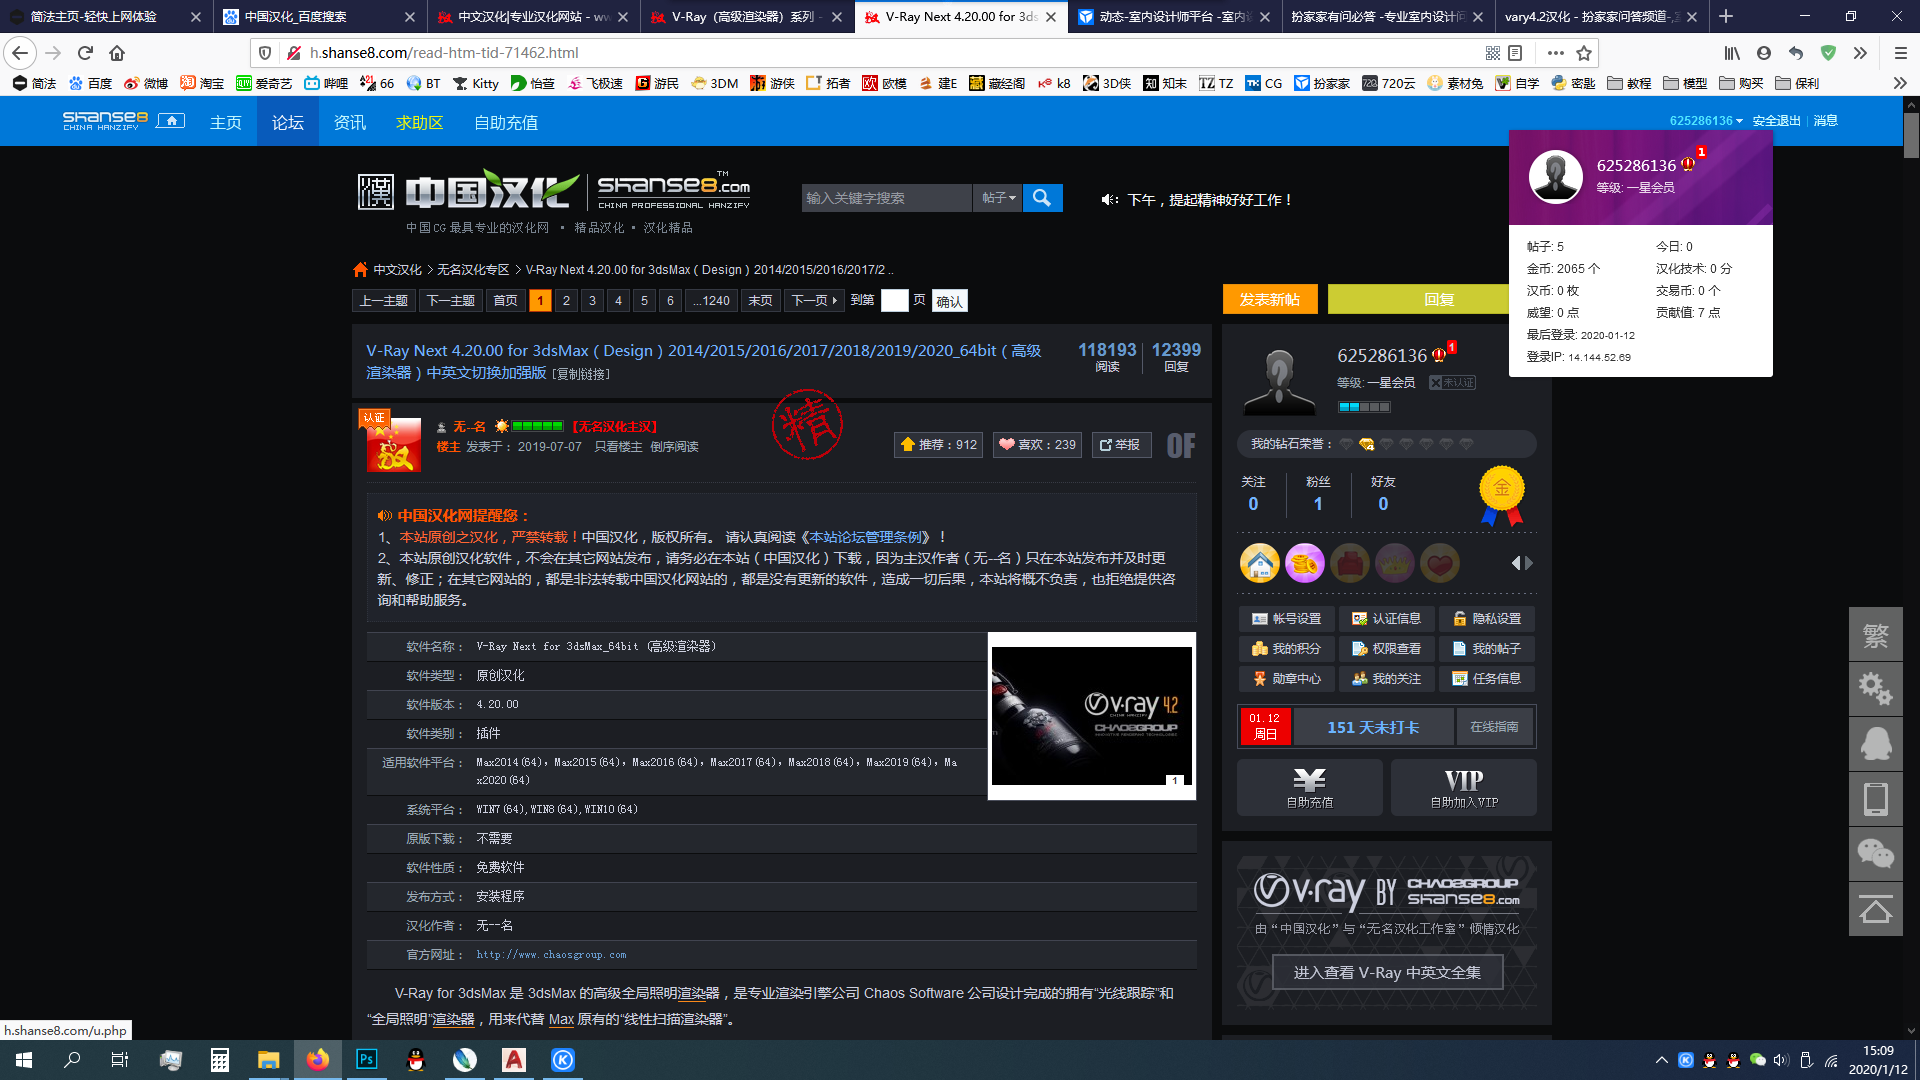Open the QQ contact side button

click(x=1876, y=744)
